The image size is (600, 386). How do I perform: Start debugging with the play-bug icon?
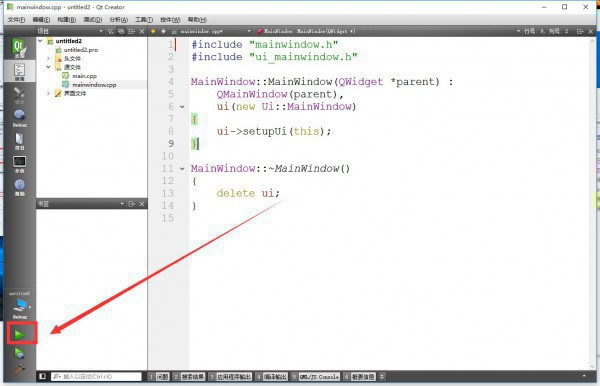(19, 353)
